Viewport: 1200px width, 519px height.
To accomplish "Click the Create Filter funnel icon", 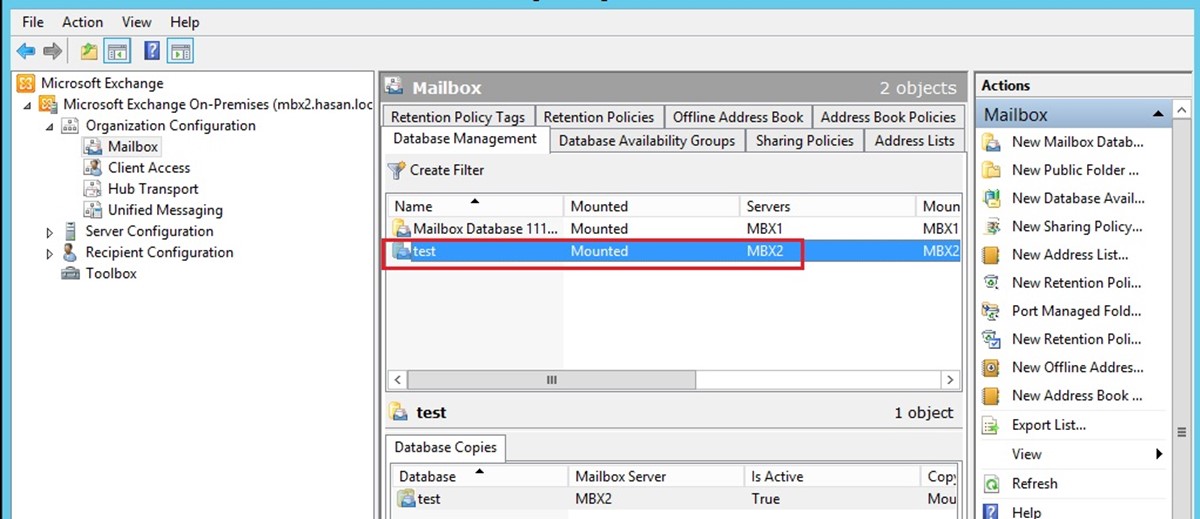I will 397,170.
